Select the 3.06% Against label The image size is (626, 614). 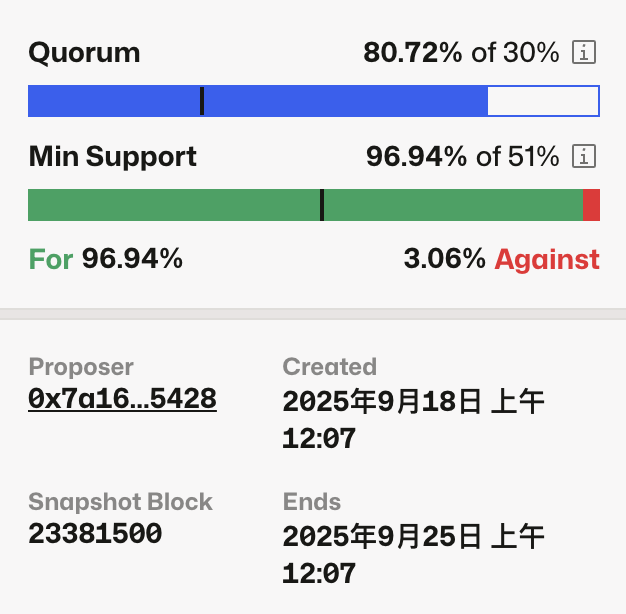coord(501,260)
